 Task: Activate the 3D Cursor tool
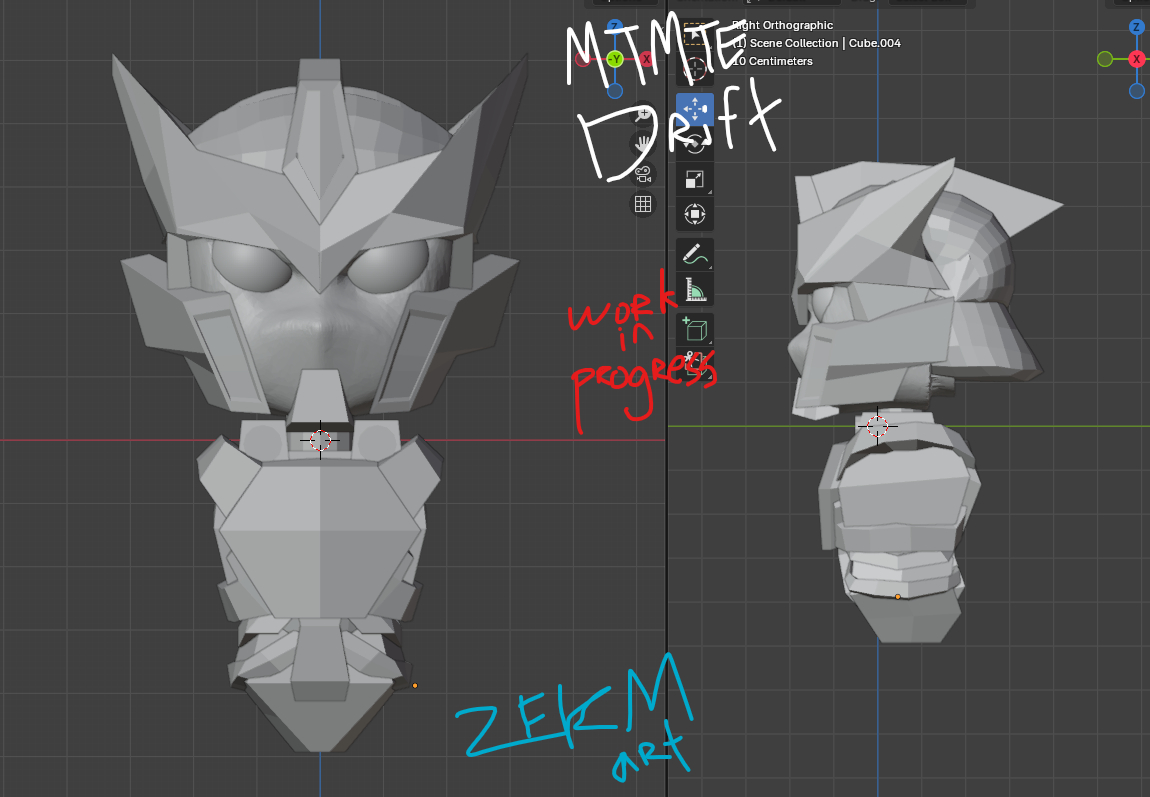tap(695, 69)
